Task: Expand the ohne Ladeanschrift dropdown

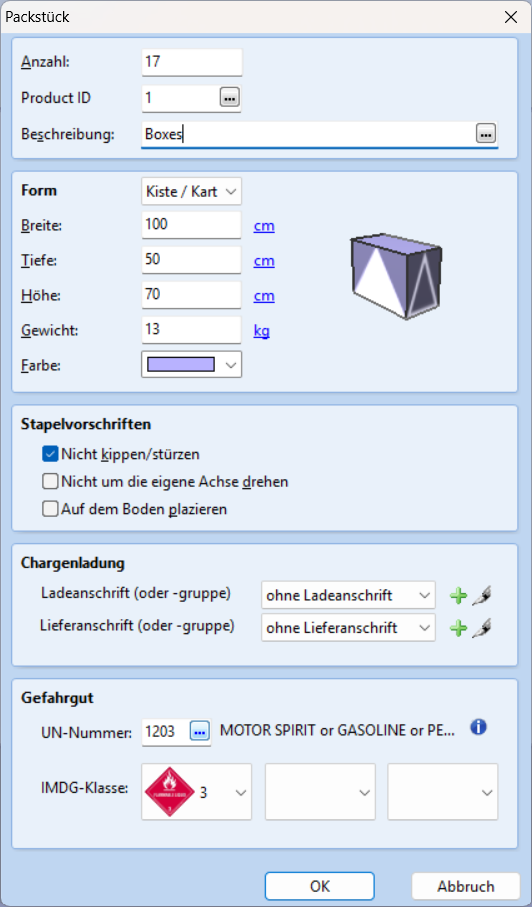Action: [348, 595]
